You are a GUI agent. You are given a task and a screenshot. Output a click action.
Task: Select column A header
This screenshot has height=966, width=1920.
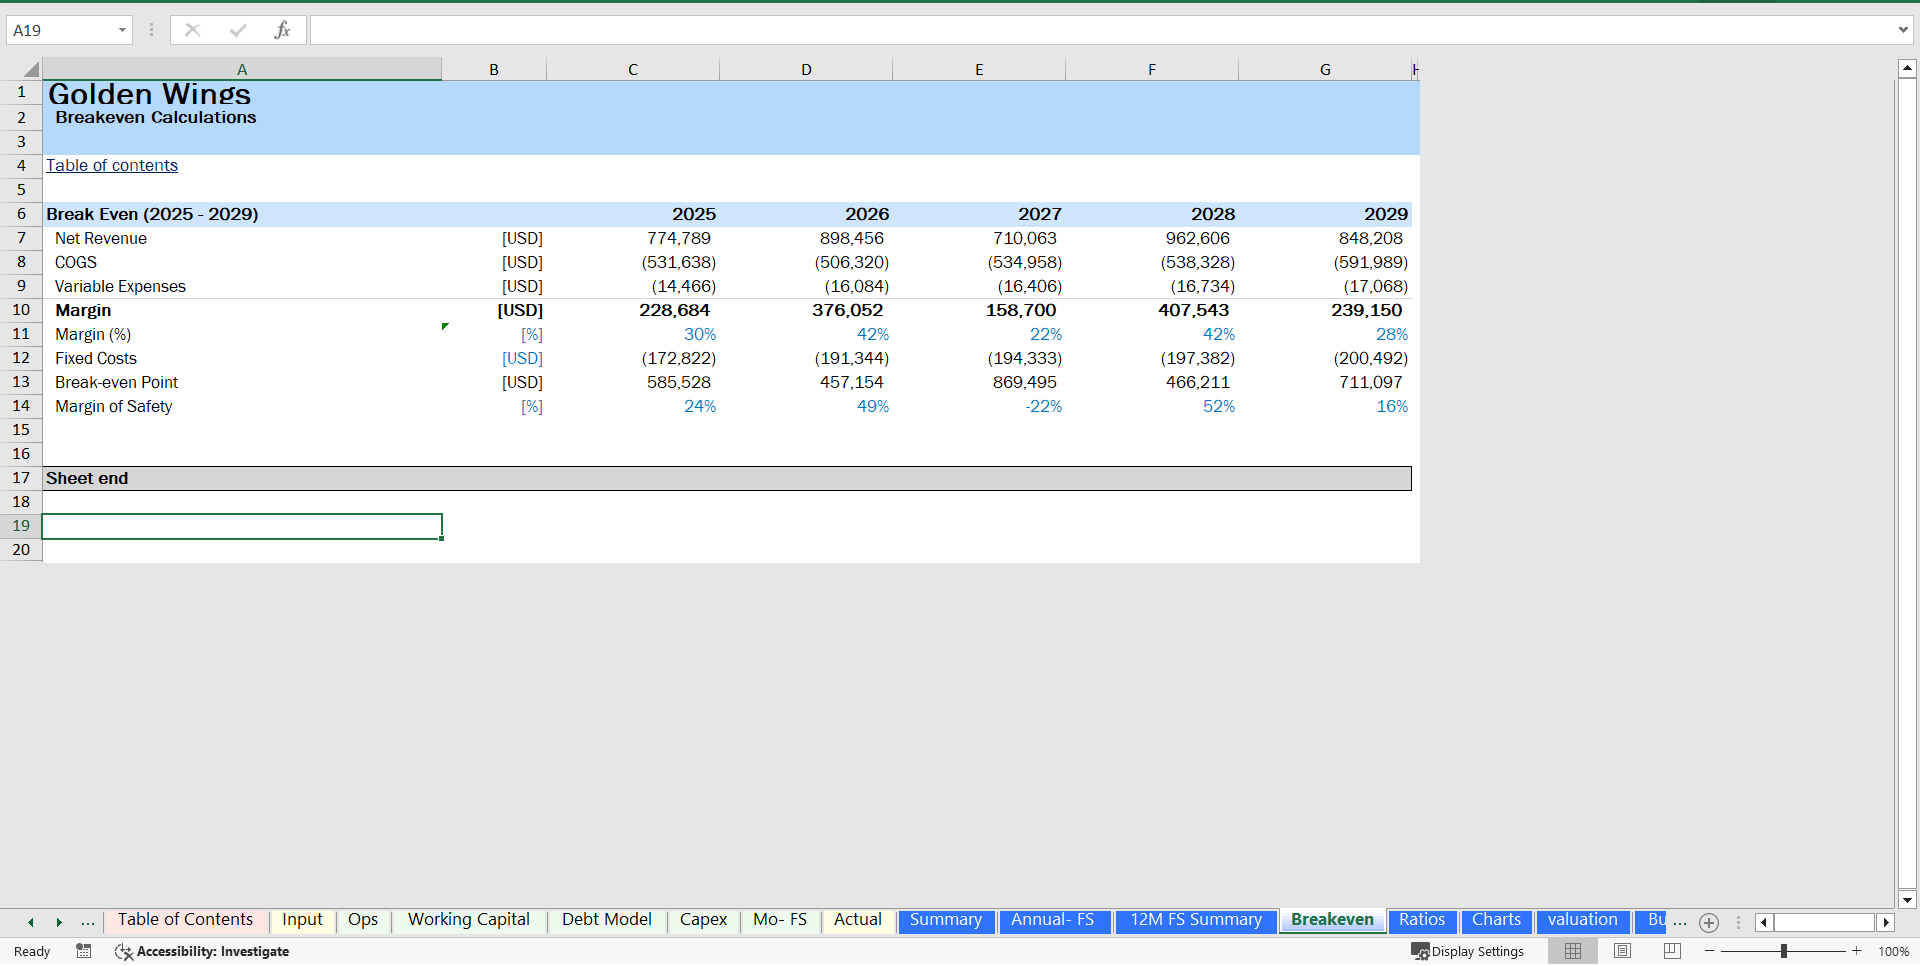(x=242, y=69)
